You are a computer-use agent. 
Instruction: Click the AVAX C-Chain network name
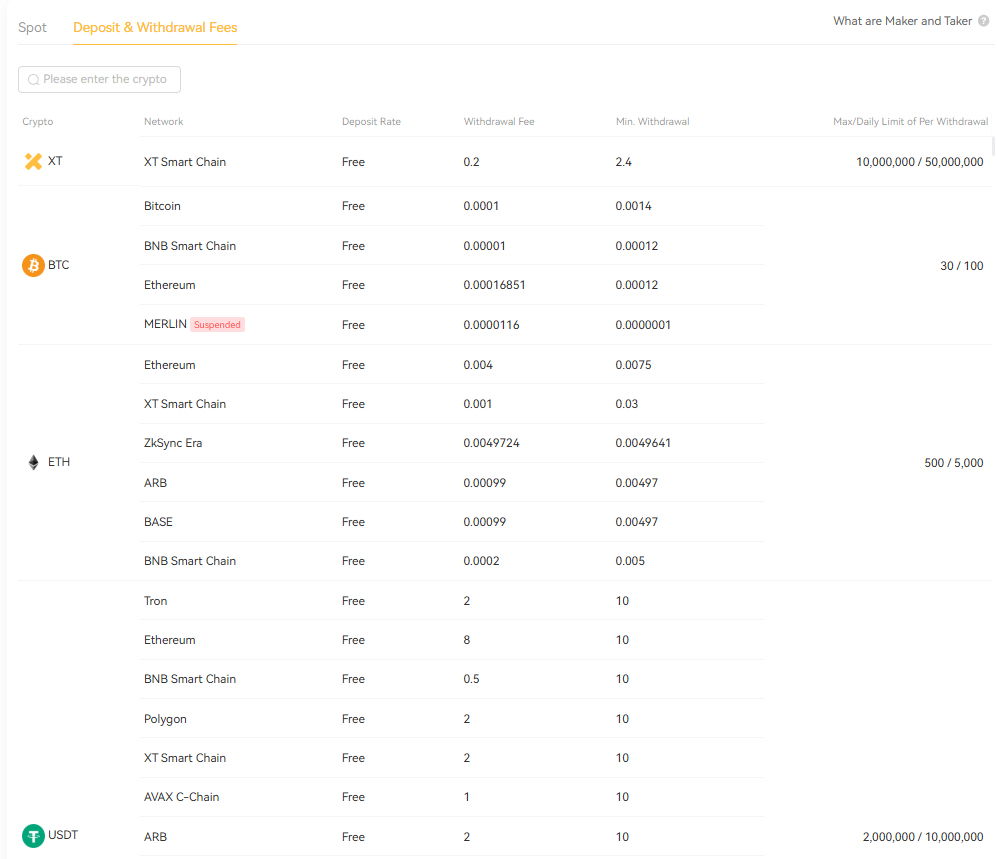click(182, 797)
